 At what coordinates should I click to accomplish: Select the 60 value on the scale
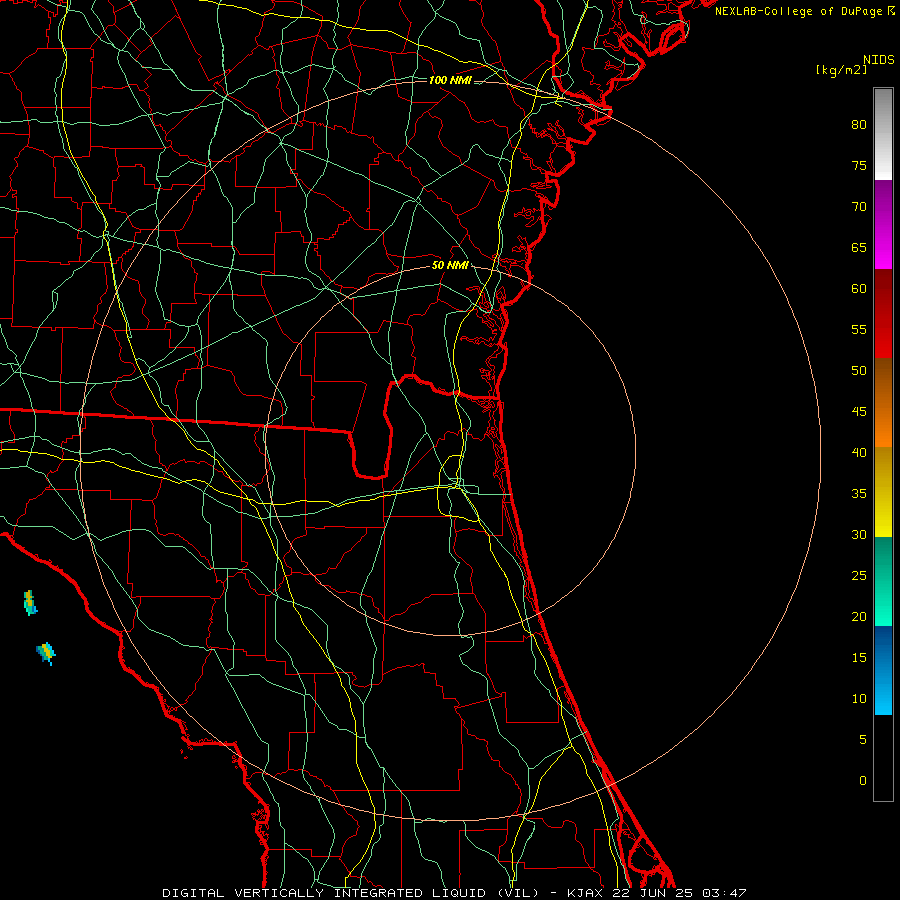pyautogui.click(x=859, y=289)
